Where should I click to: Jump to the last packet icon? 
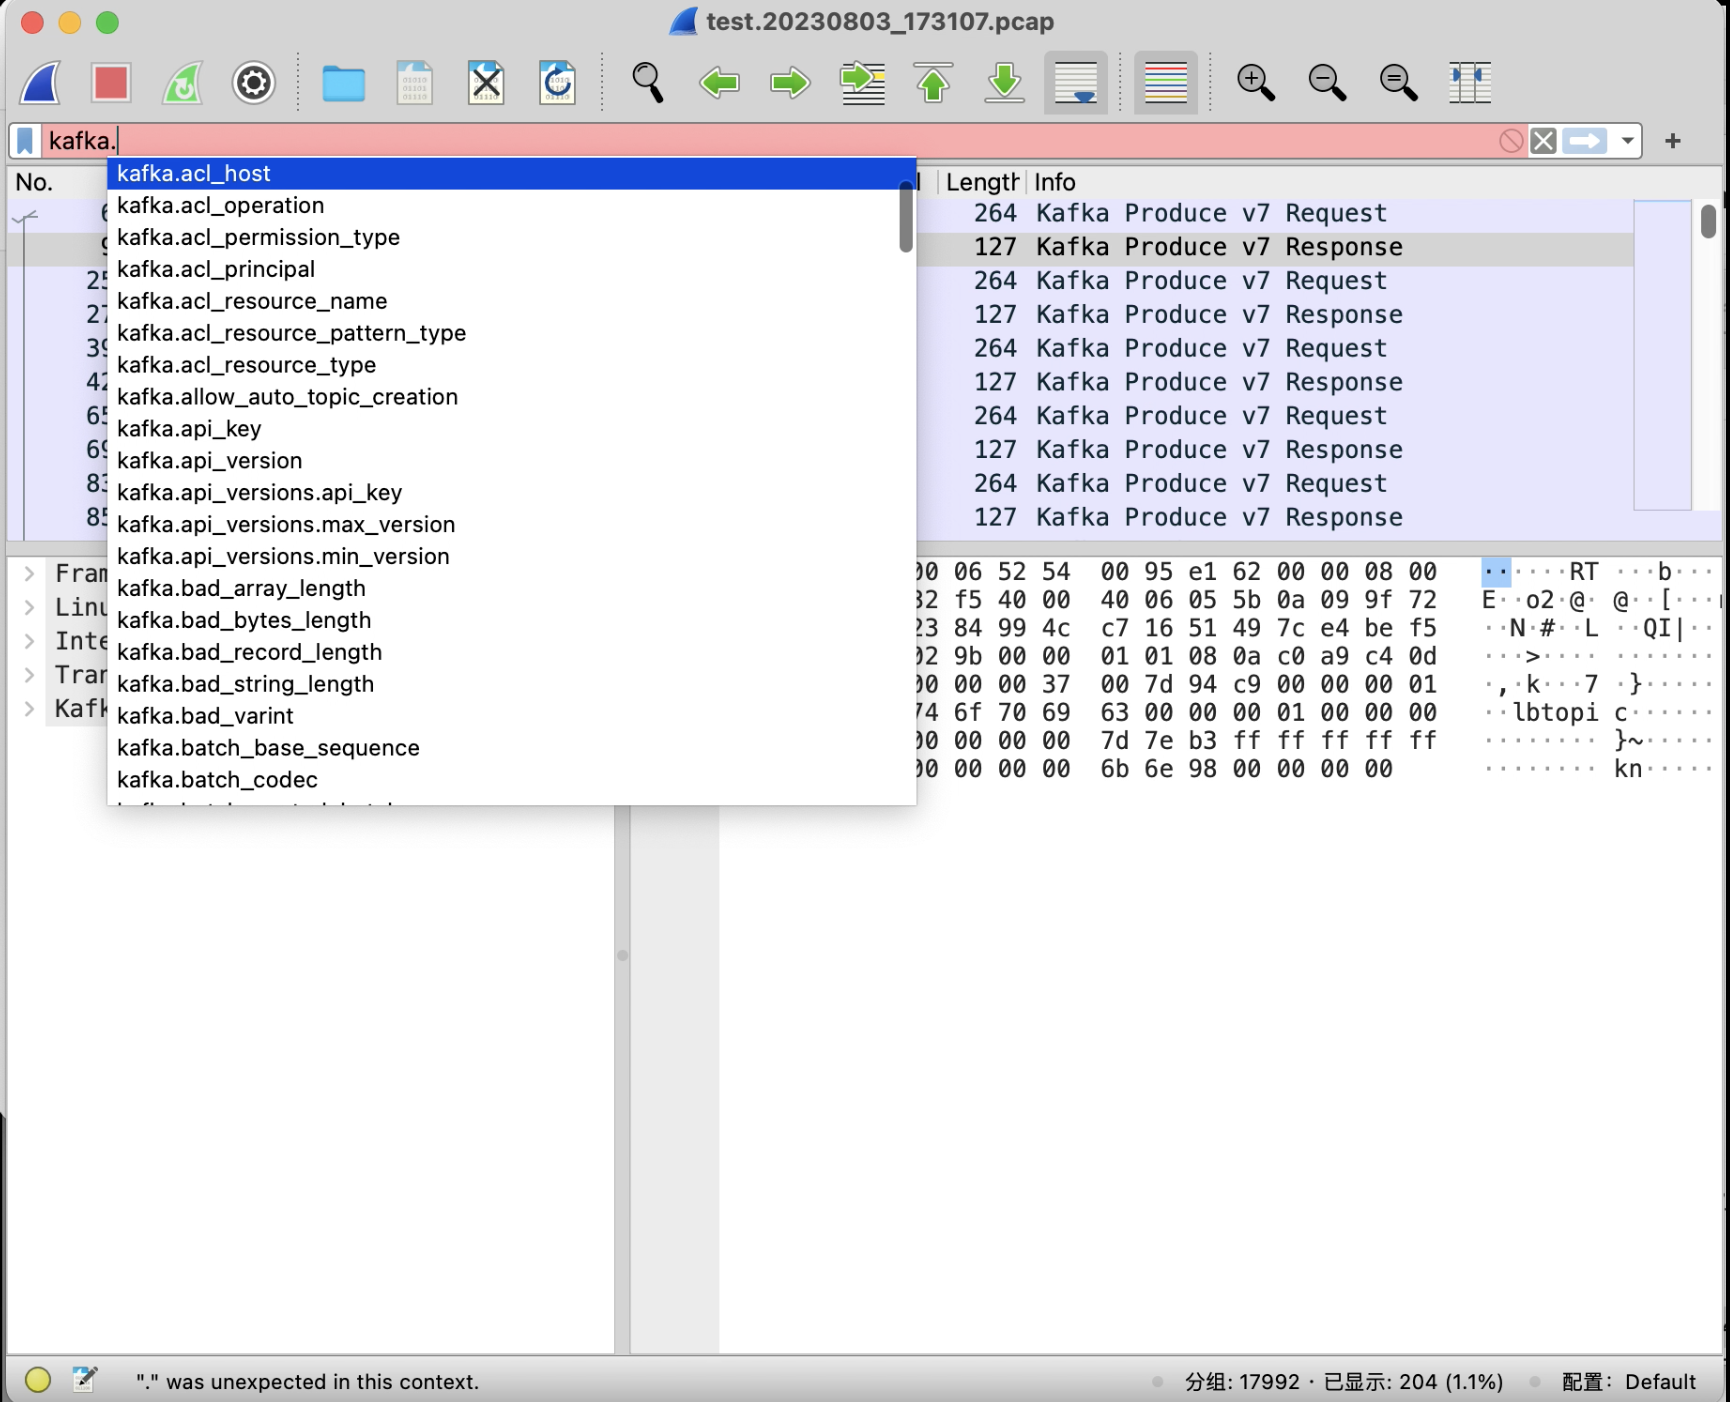click(1004, 83)
